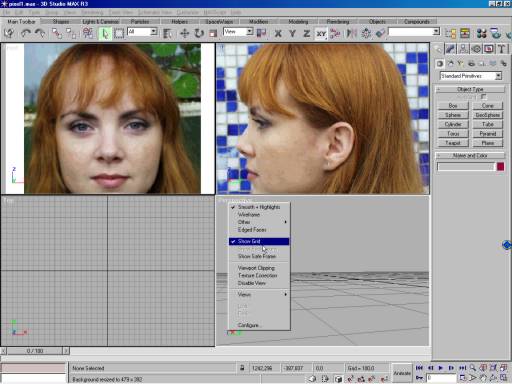Select the Cameras category icon
This screenshot has width=512, height=384.
coord(471,63)
